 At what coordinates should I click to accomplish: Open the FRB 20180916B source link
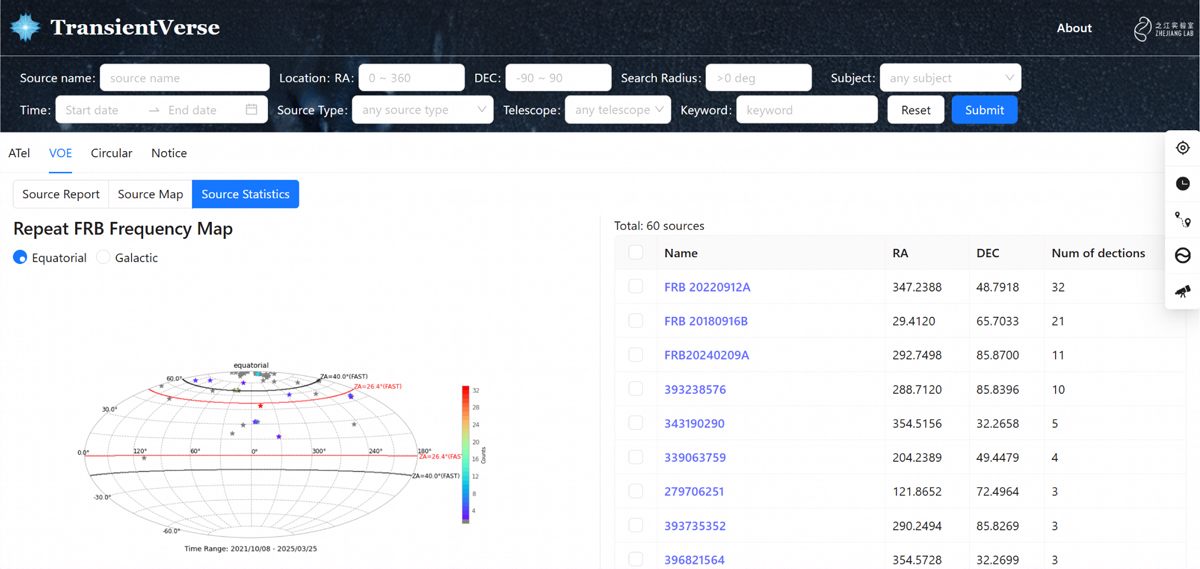coord(706,321)
